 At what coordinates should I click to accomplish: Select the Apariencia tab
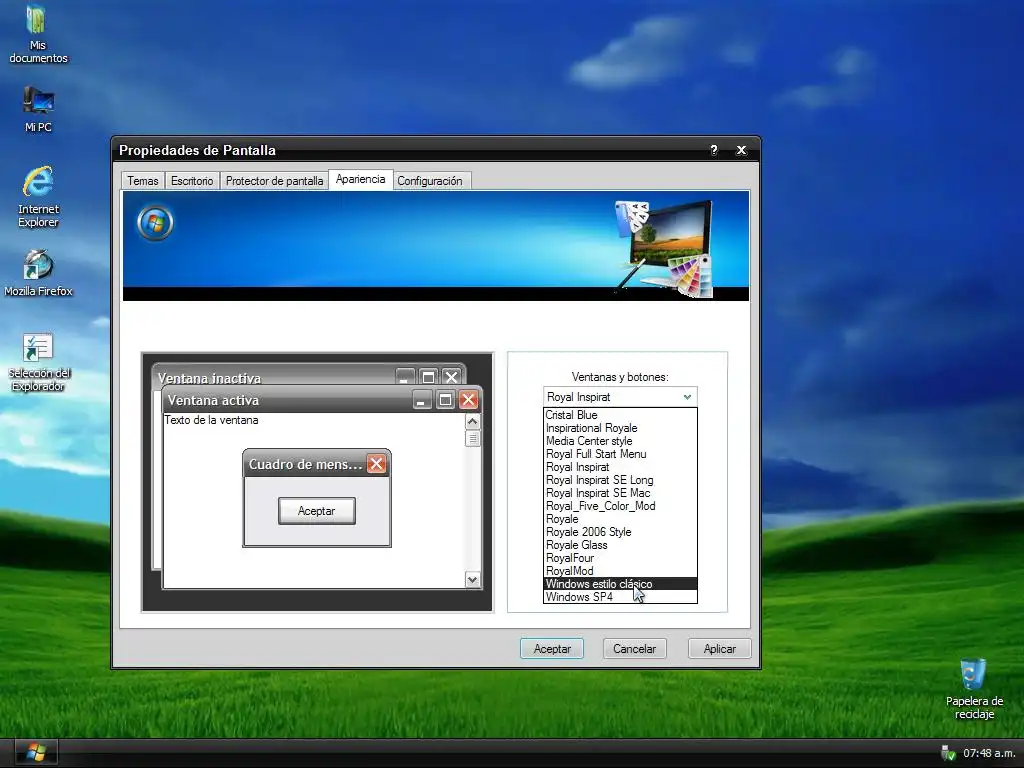tap(360, 180)
